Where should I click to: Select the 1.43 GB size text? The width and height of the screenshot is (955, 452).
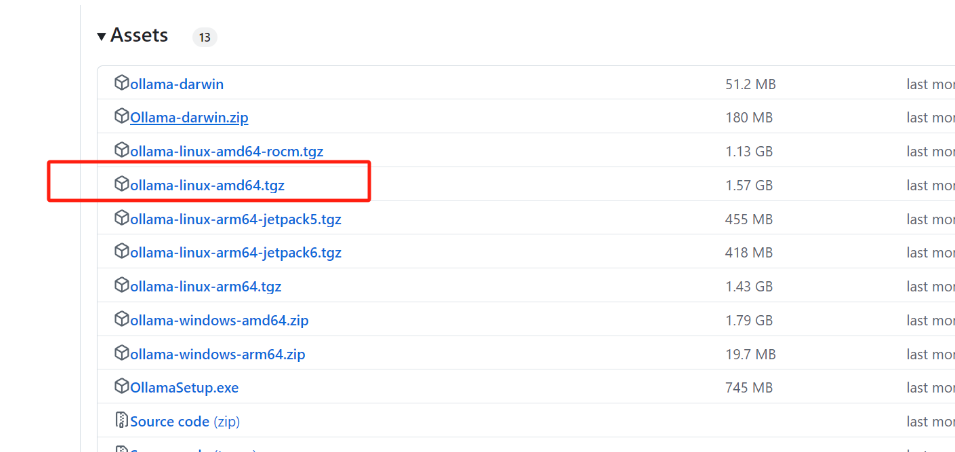click(749, 286)
